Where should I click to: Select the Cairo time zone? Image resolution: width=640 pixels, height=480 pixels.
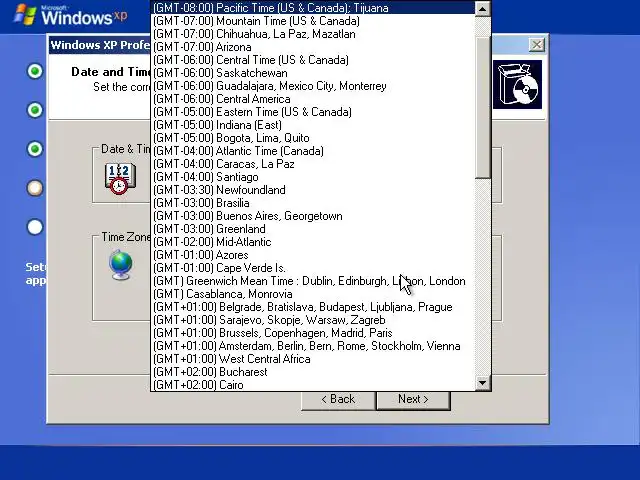(313, 385)
